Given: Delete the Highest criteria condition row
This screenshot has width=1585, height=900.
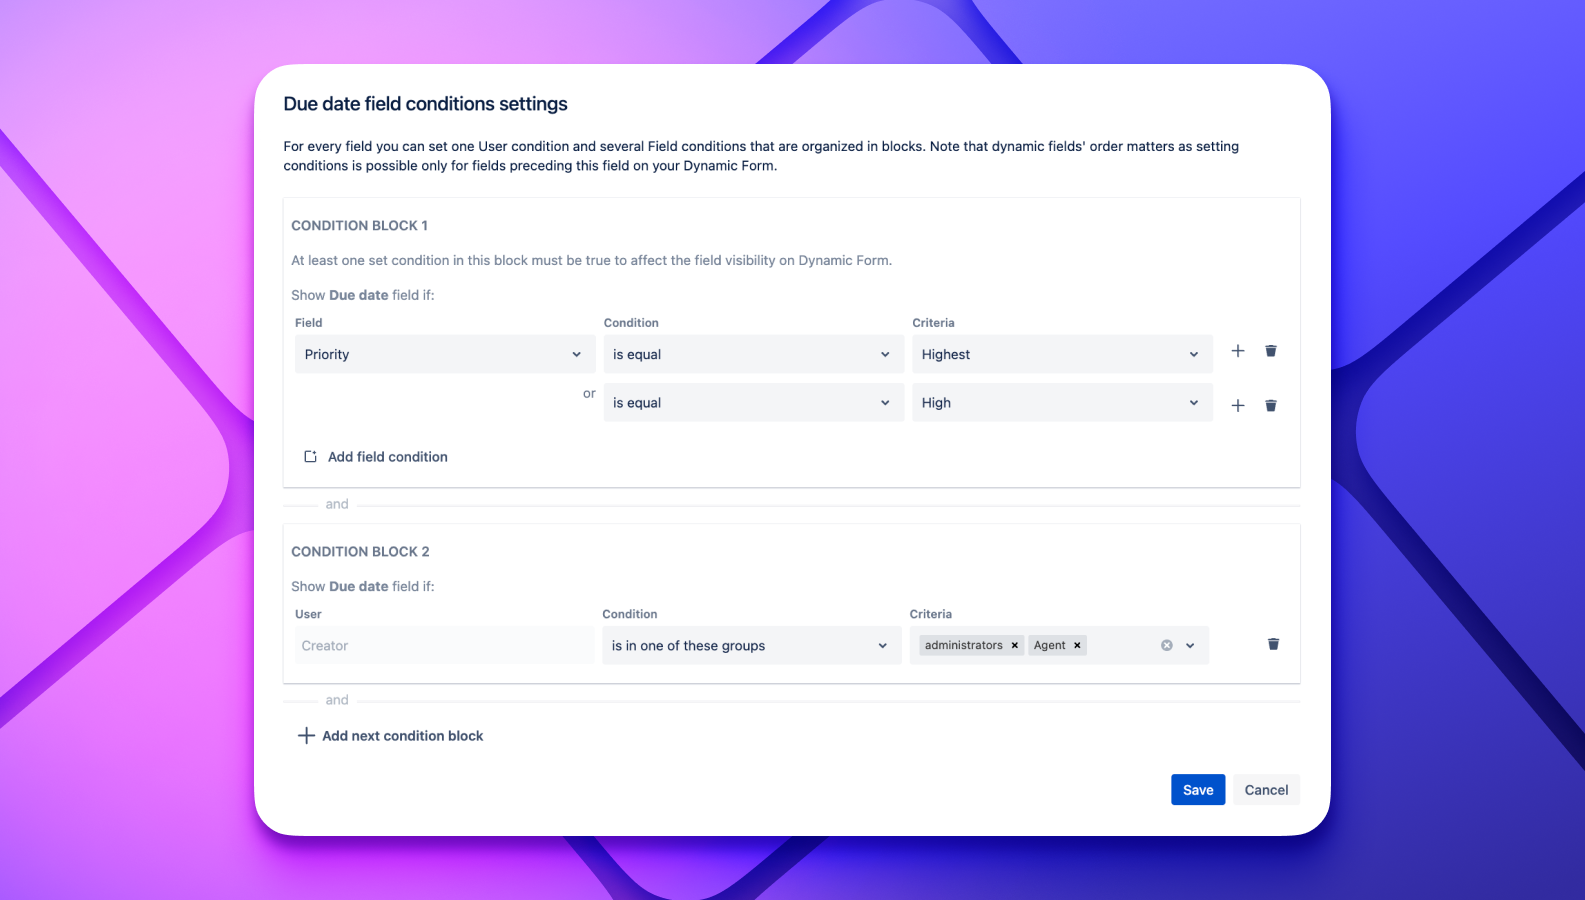Looking at the screenshot, I should [x=1271, y=351].
